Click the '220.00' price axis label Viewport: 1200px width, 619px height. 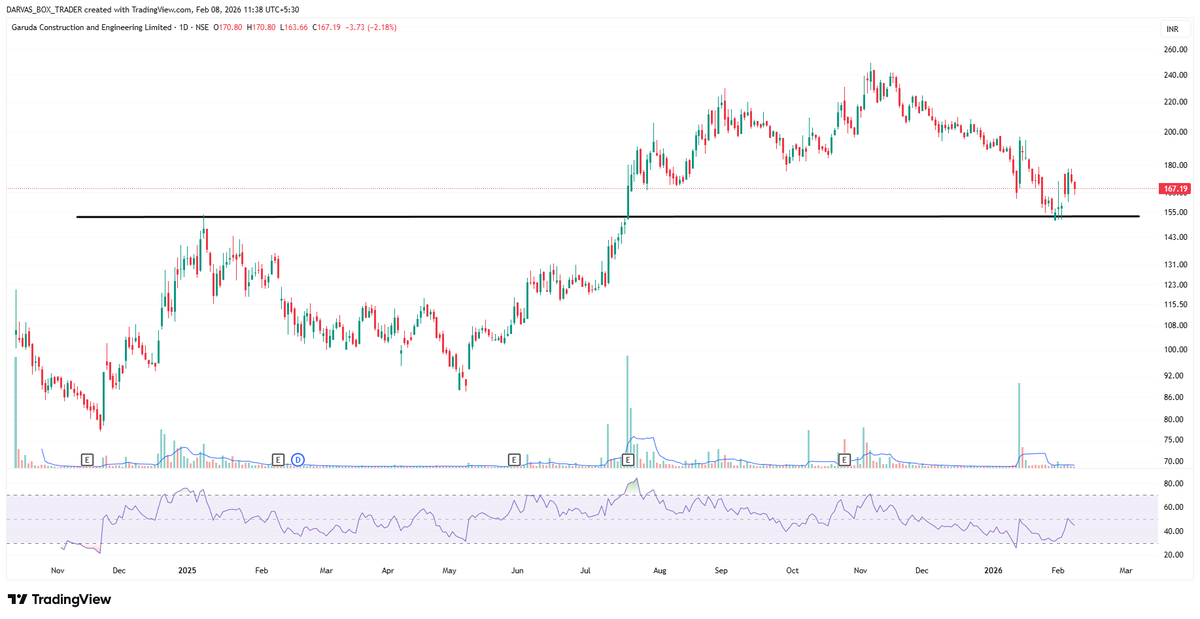coord(1174,102)
